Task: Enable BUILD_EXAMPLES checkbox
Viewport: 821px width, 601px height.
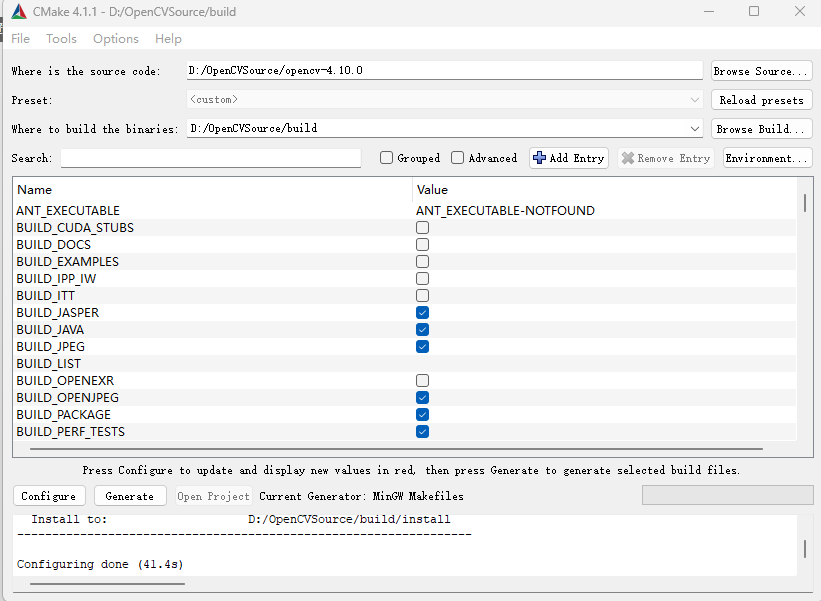Action: 423,261
